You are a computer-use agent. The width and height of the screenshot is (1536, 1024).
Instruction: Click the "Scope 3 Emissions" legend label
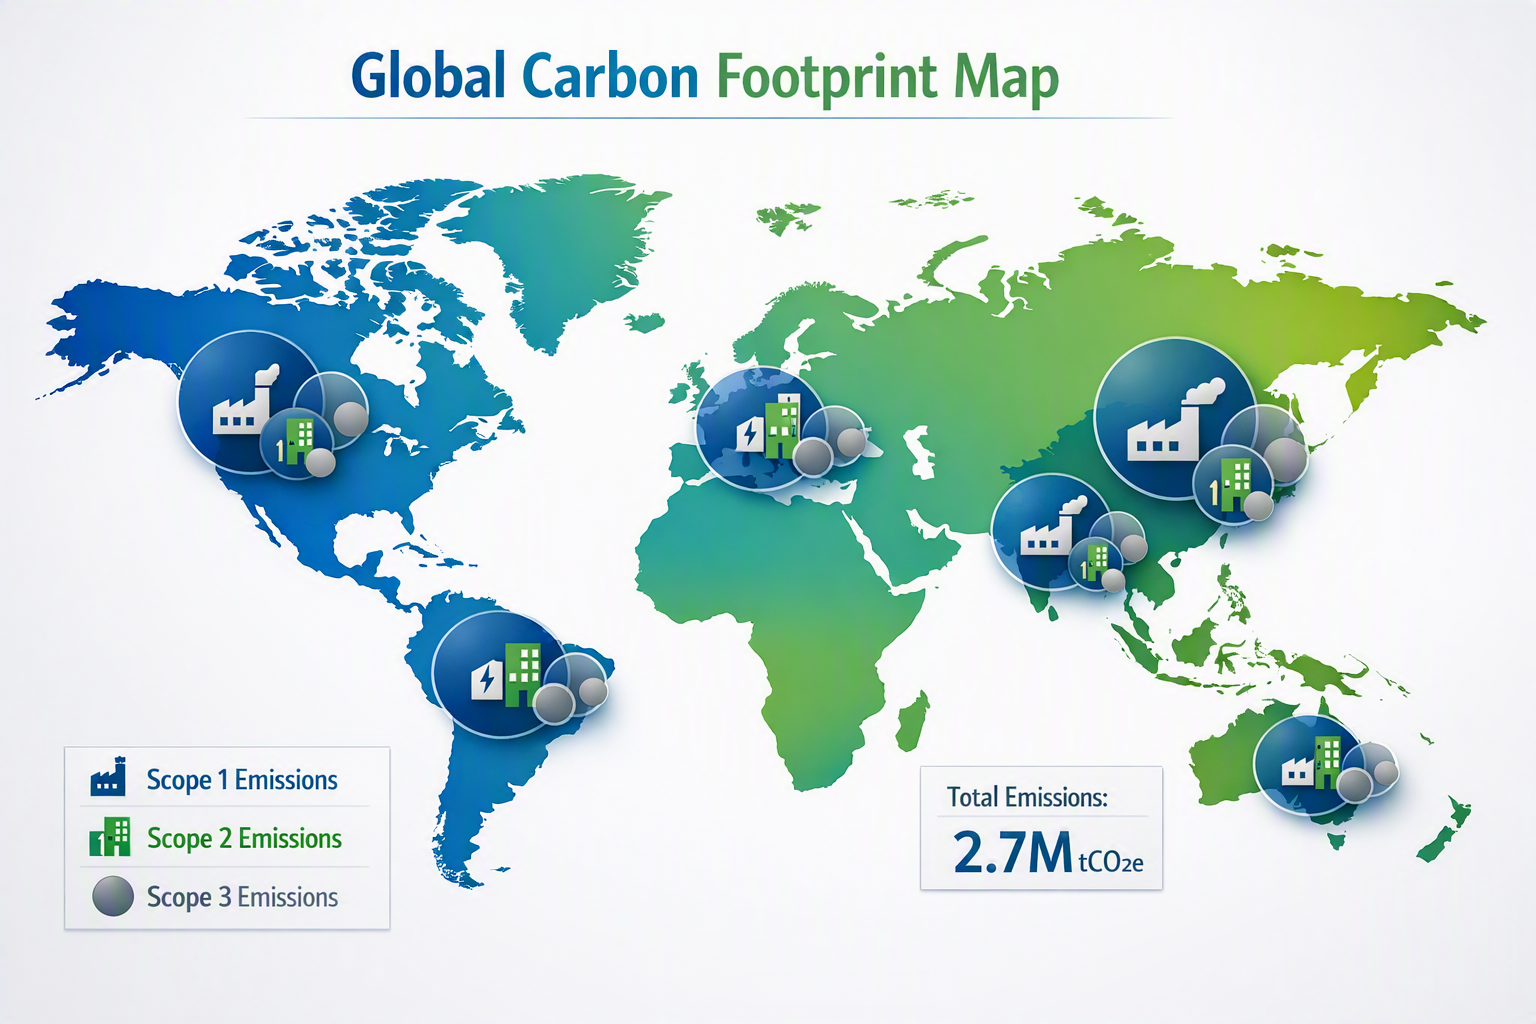242,897
